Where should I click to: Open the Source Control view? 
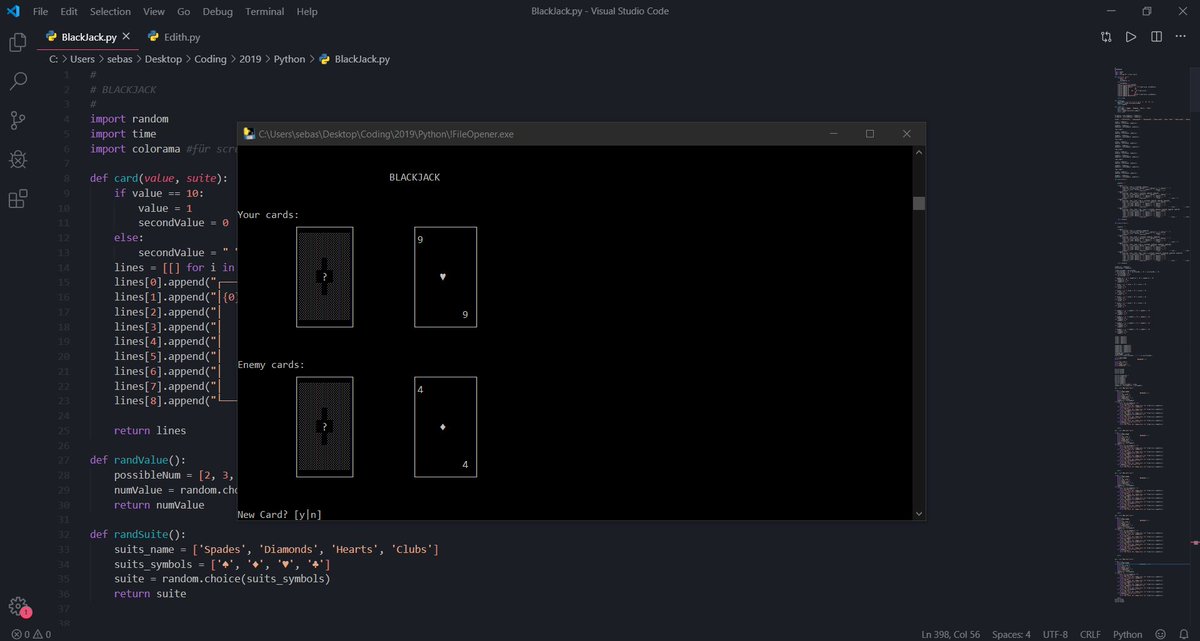tap(17, 120)
